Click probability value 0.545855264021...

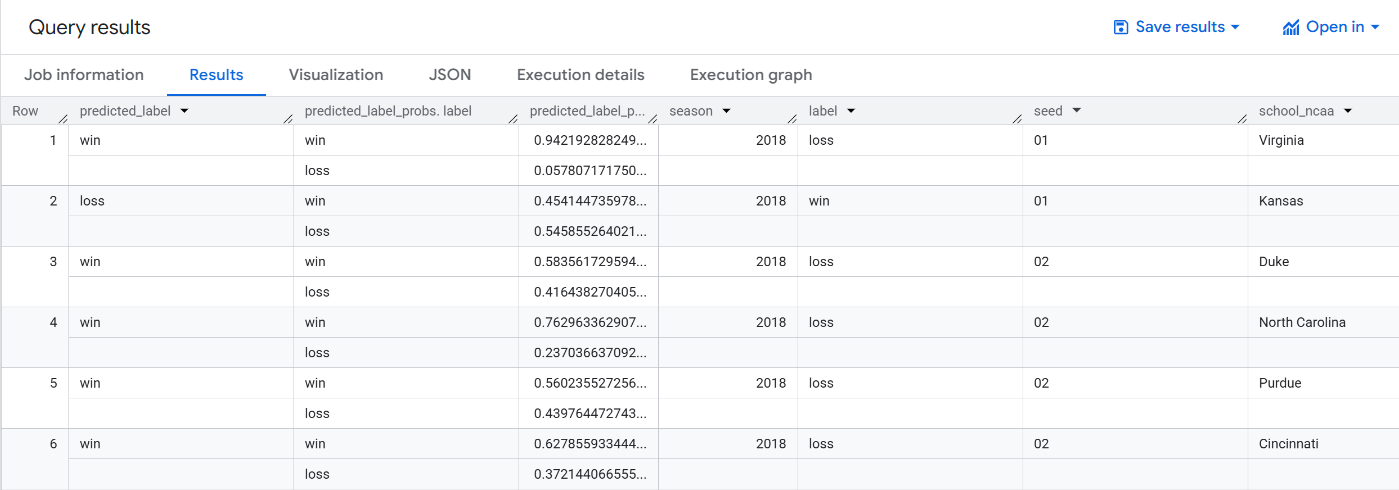[x=588, y=231]
